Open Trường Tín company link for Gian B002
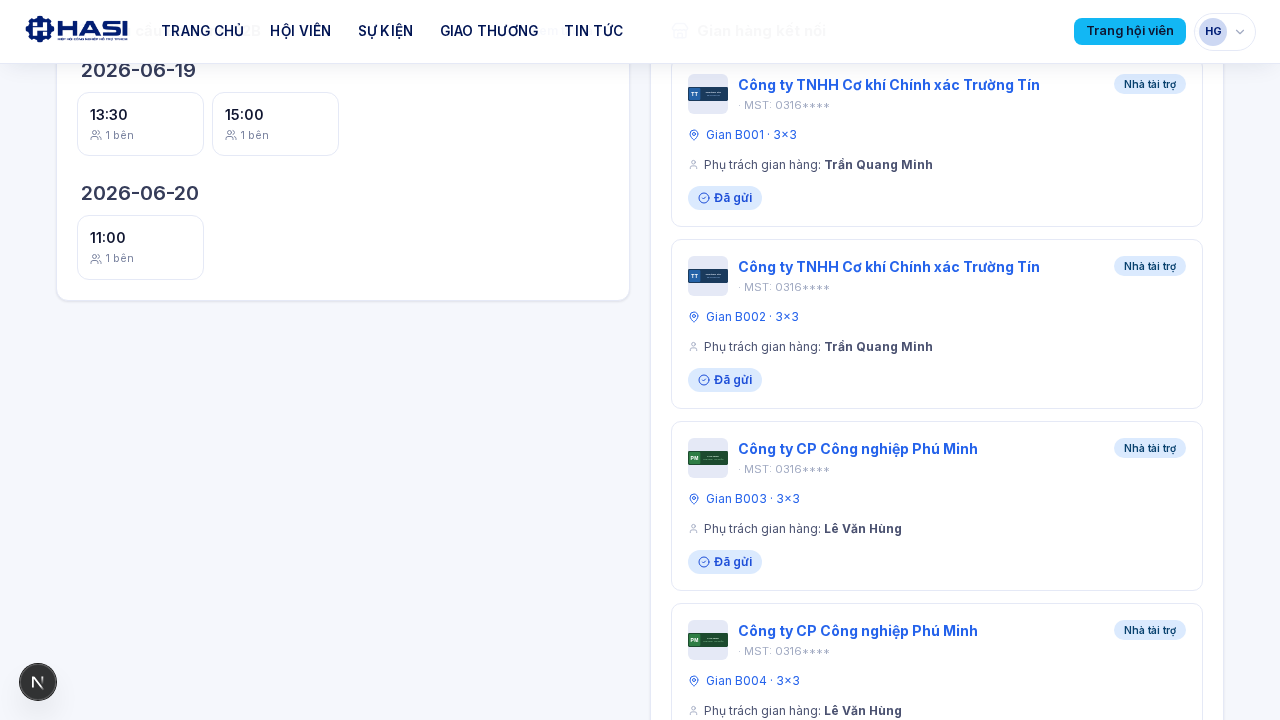This screenshot has width=1280, height=720. (889, 267)
